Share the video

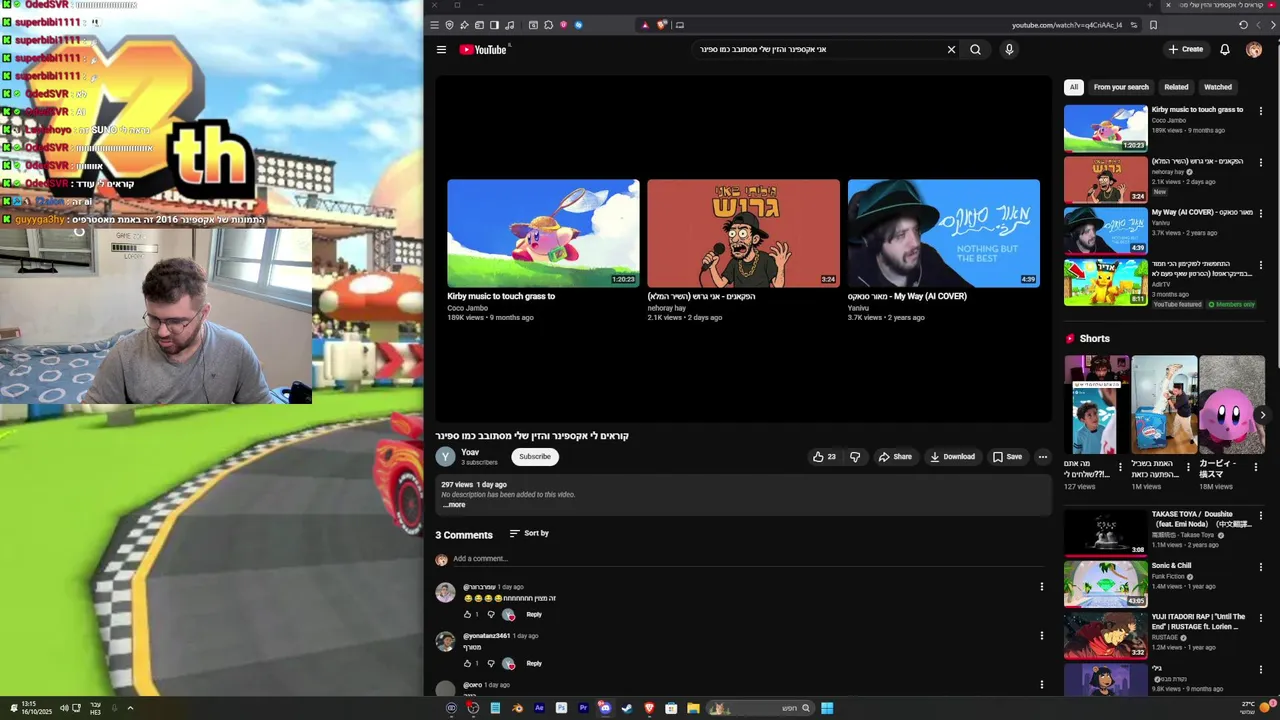895,457
